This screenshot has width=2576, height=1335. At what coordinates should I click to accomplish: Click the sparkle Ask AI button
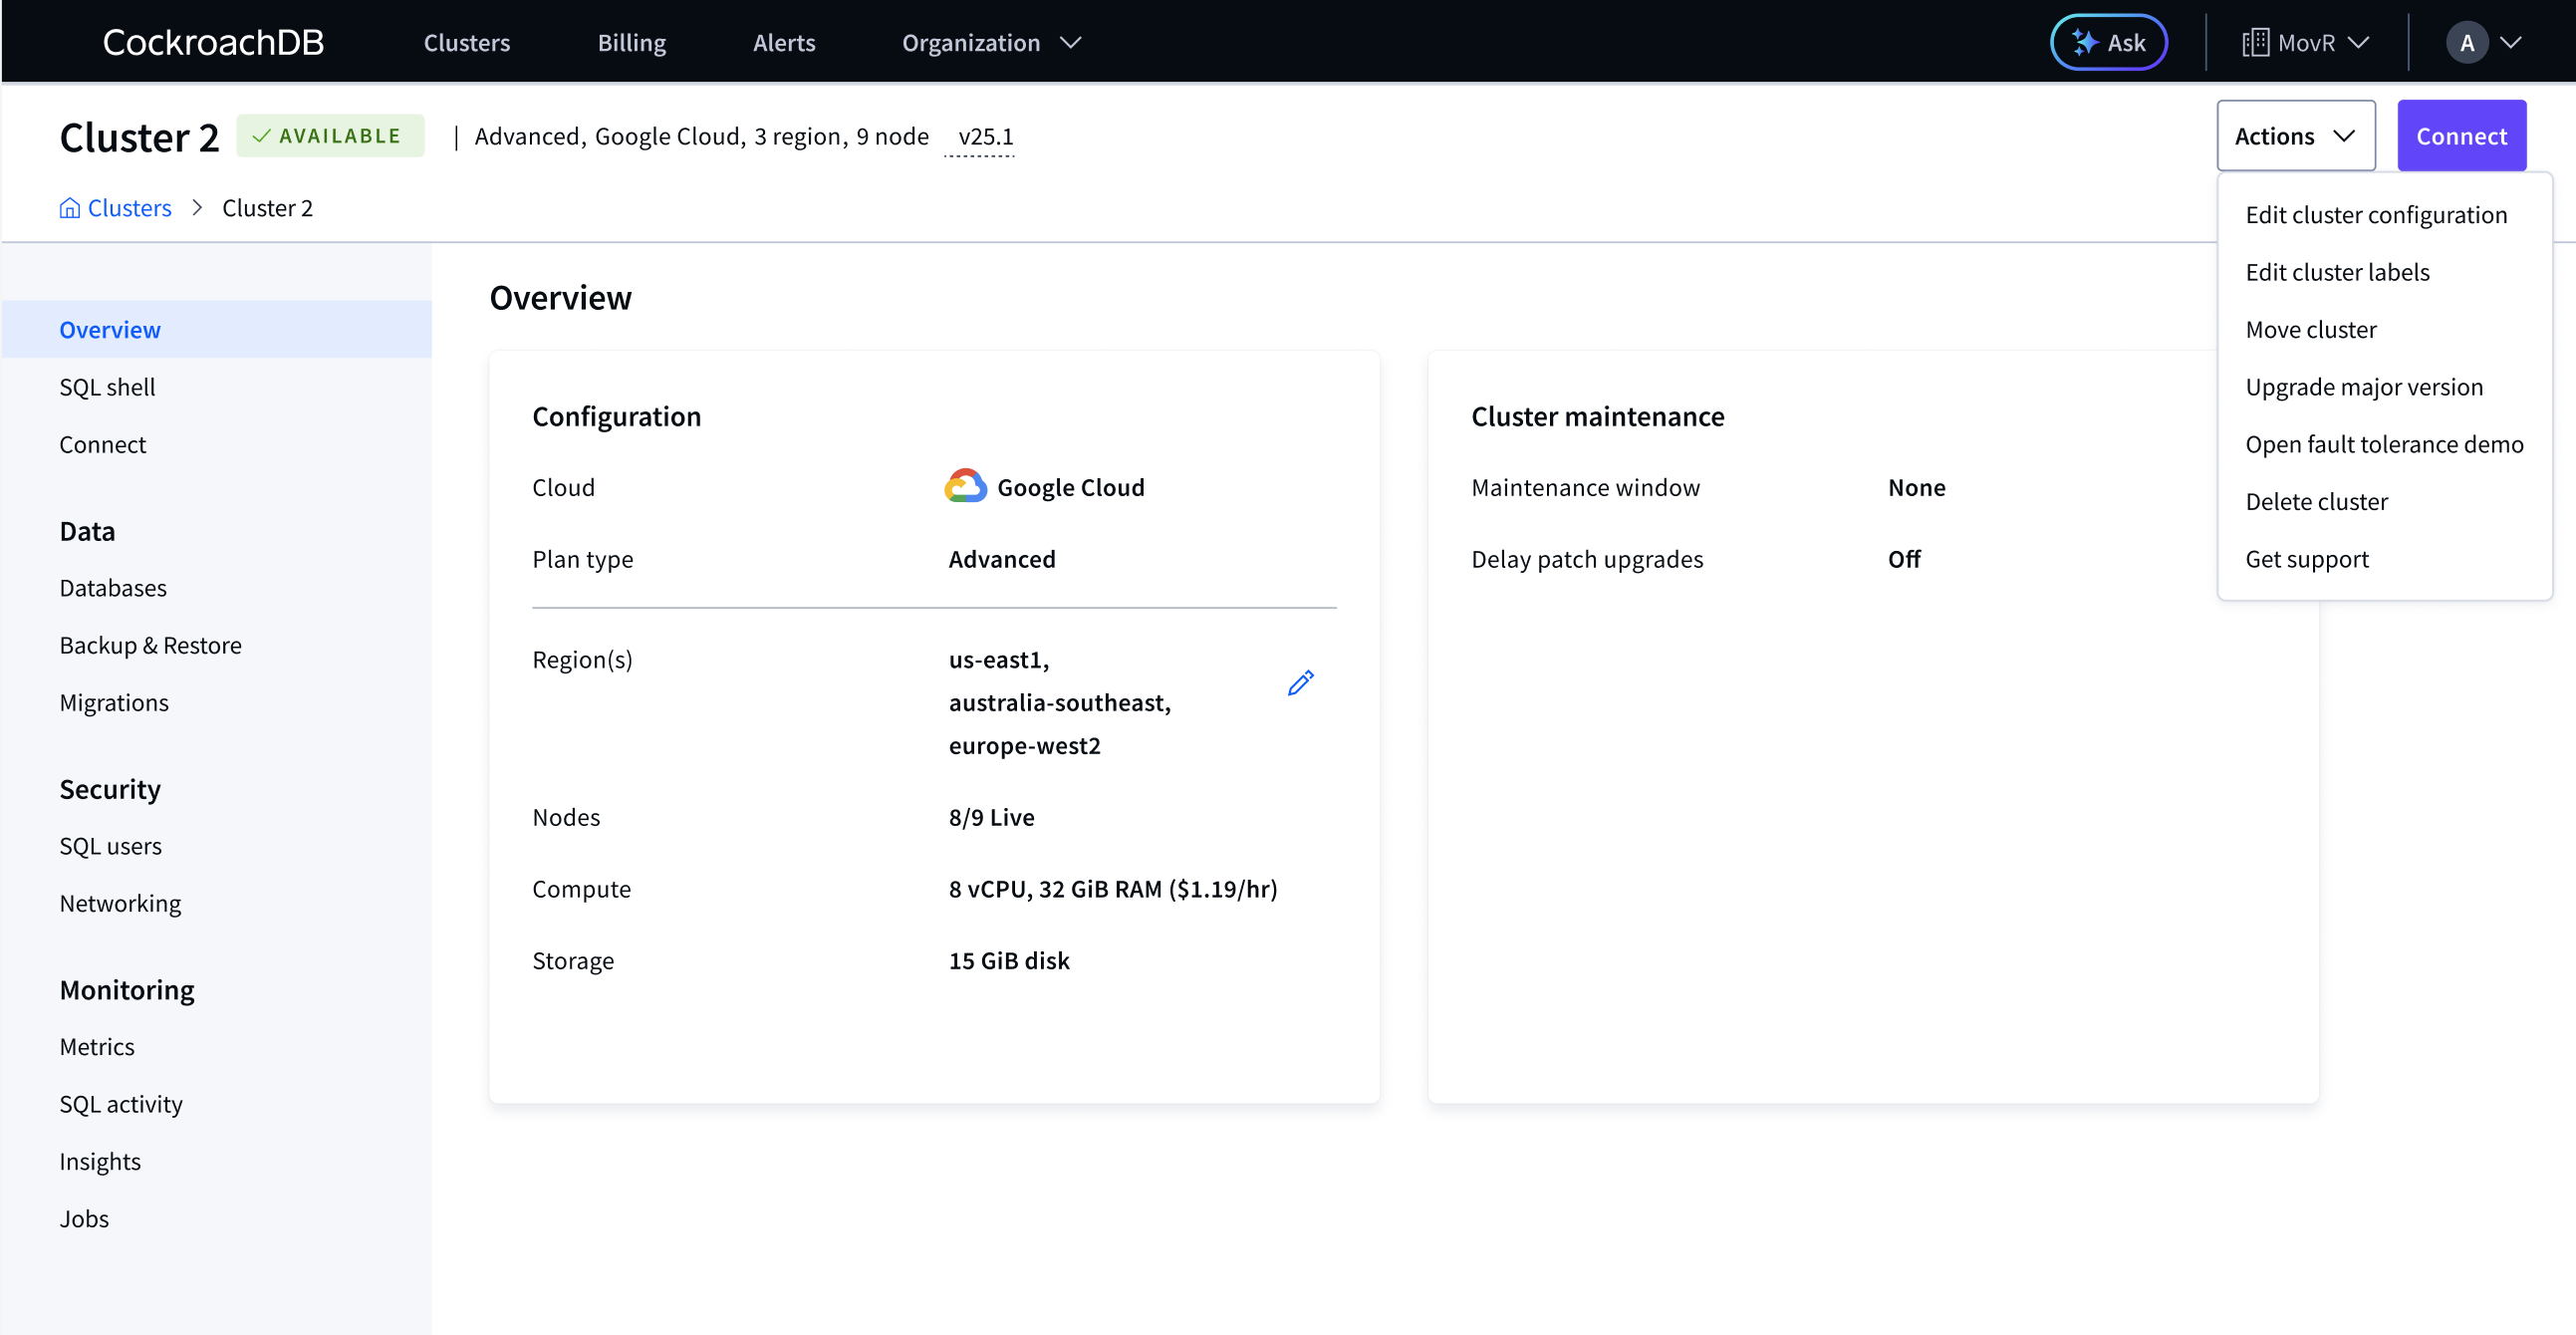pos(2109,42)
